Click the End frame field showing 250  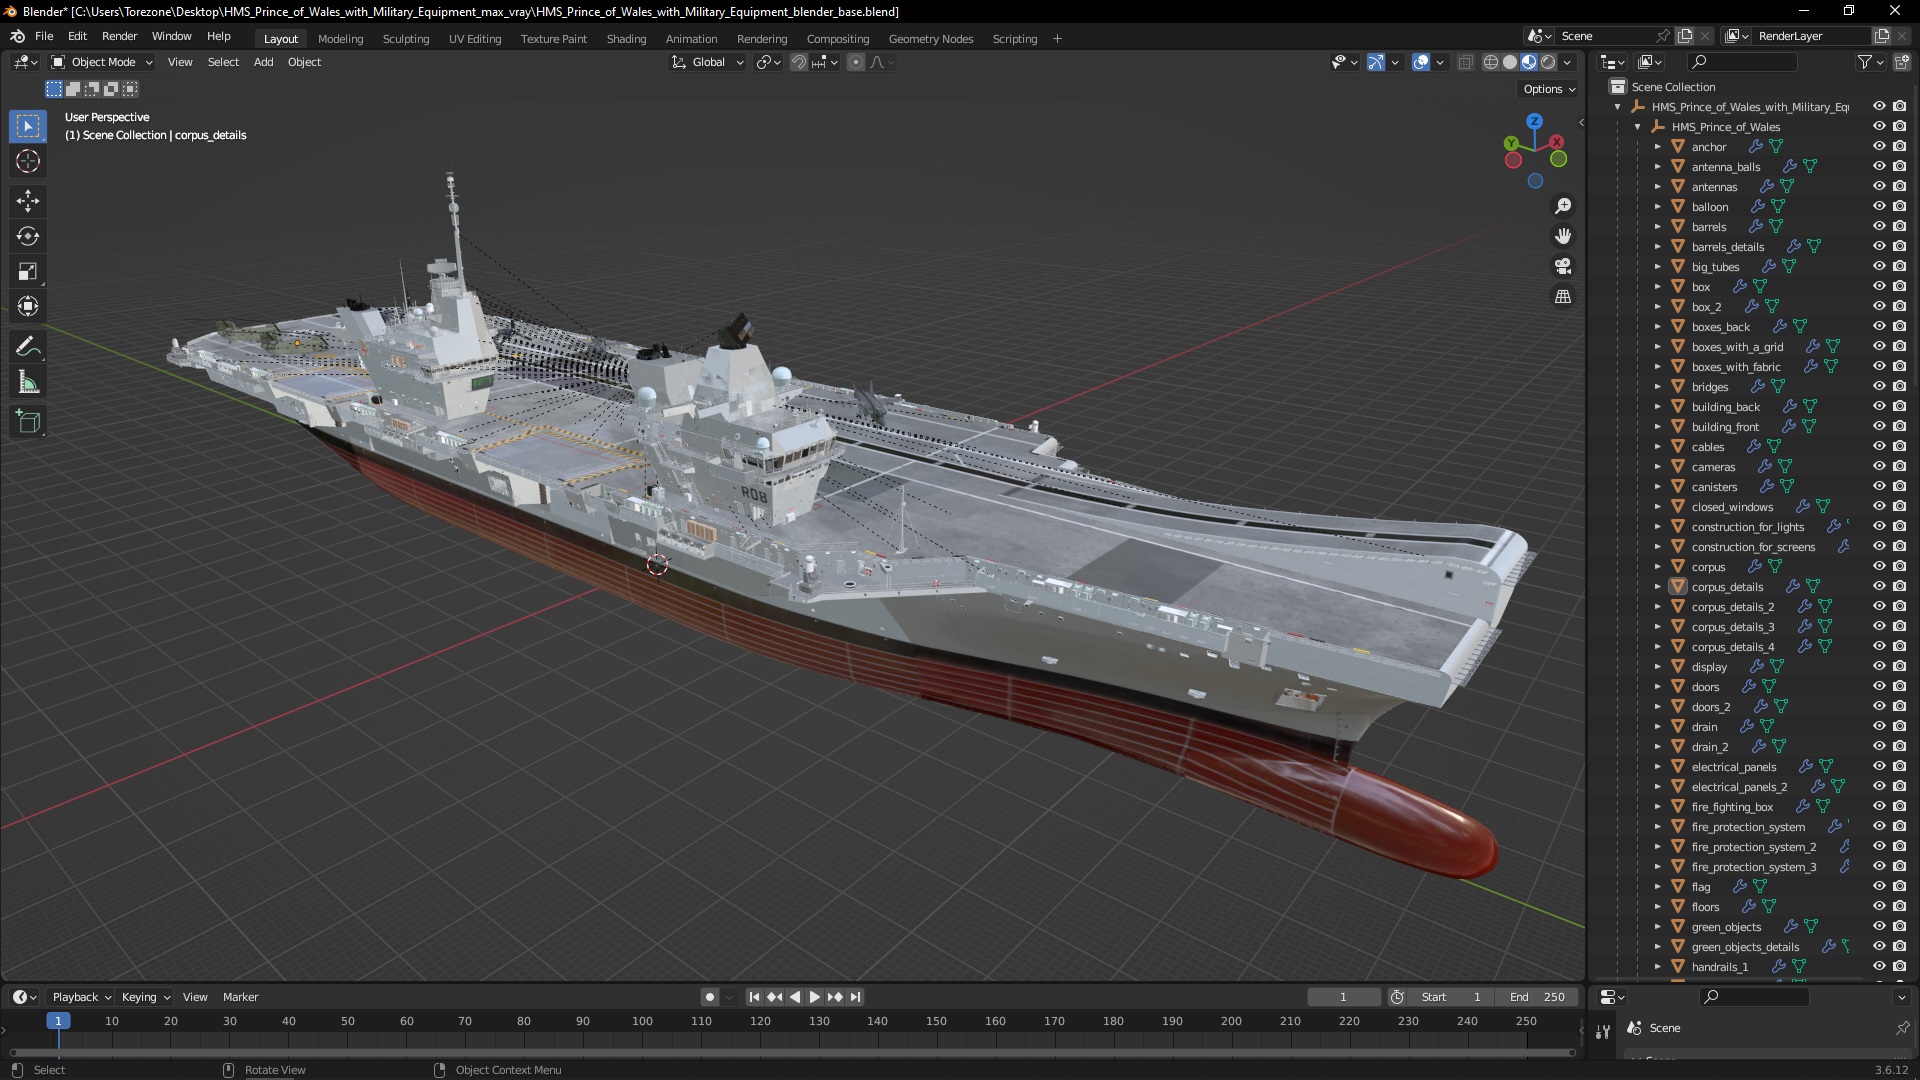click(1539, 997)
